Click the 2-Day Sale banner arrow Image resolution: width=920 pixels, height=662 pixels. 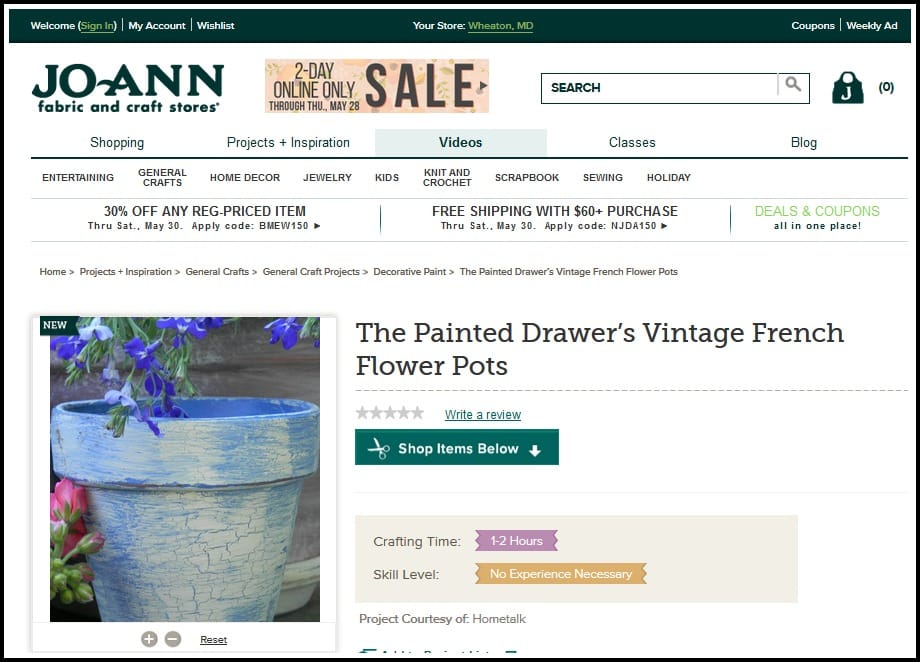[x=483, y=86]
